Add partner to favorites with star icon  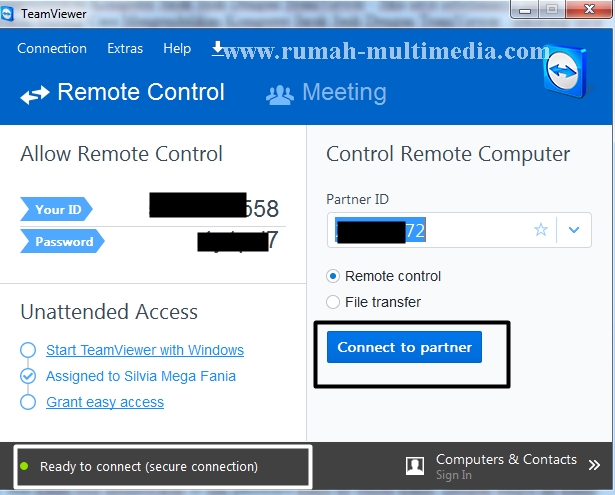coord(540,230)
